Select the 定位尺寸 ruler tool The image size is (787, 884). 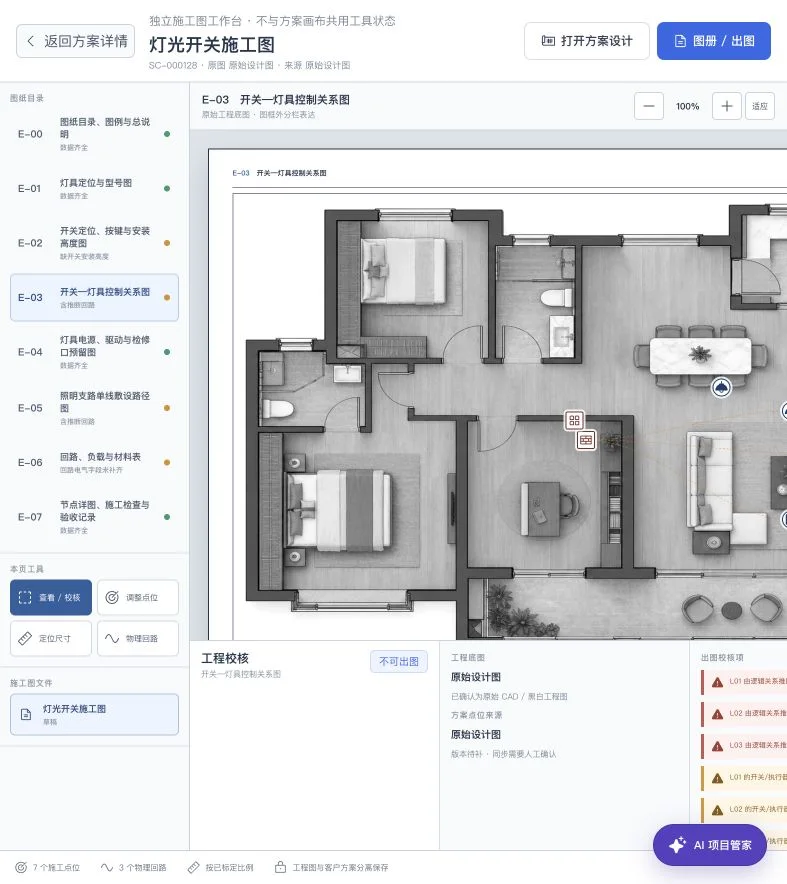pyautogui.click(x=51, y=639)
